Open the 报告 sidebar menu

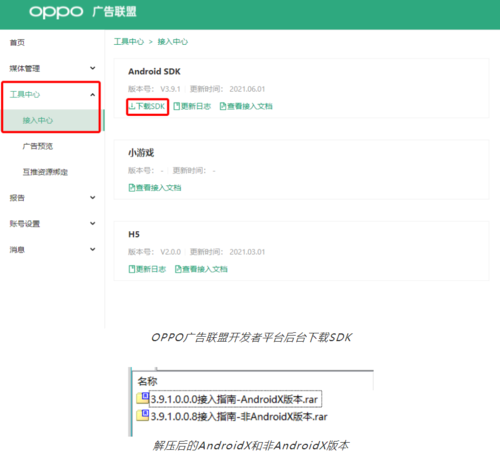(x=17, y=198)
